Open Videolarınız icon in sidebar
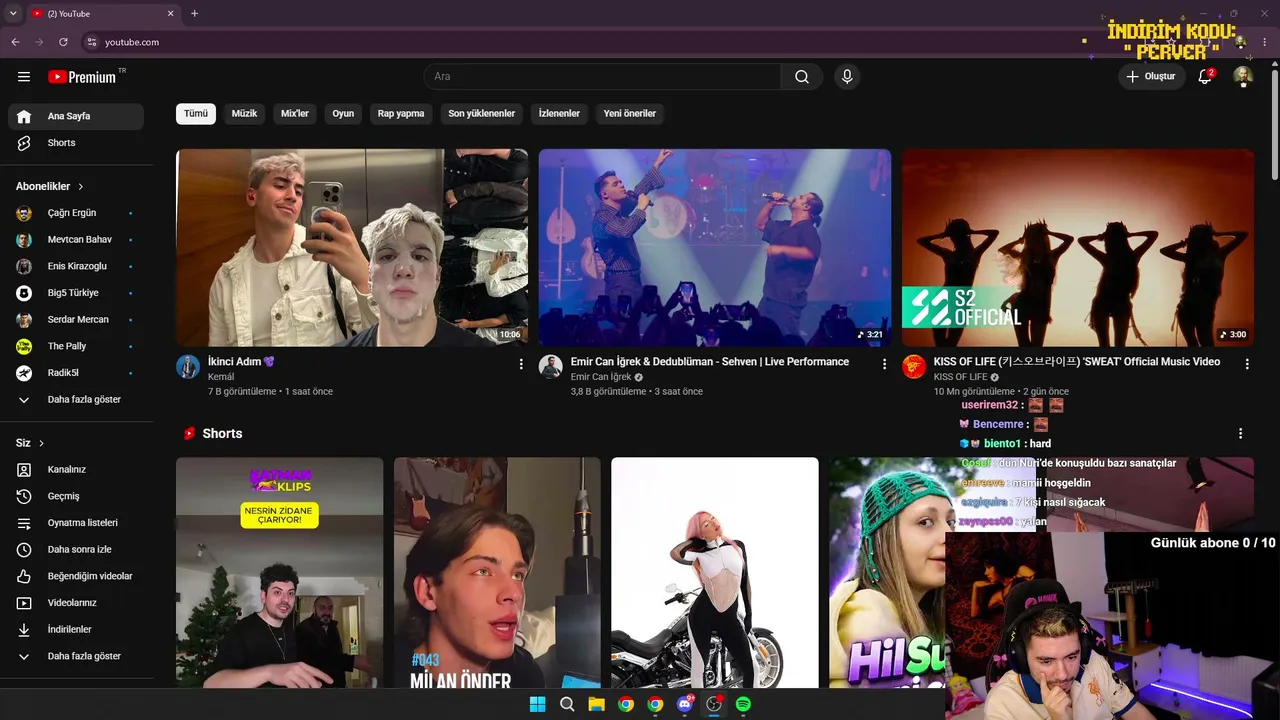The height and width of the screenshot is (720, 1280). 24,603
